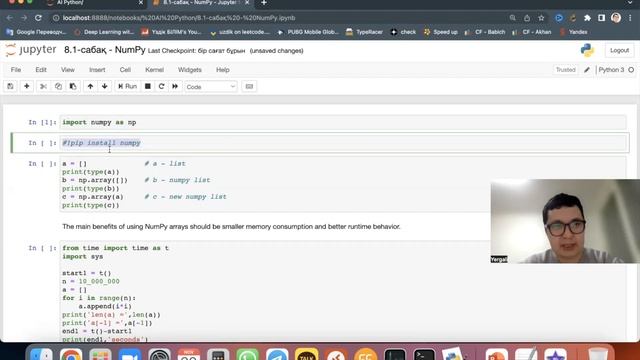Viewport: 640px width, 360px height.
Task: Open the Edit menu
Action: 41,70
